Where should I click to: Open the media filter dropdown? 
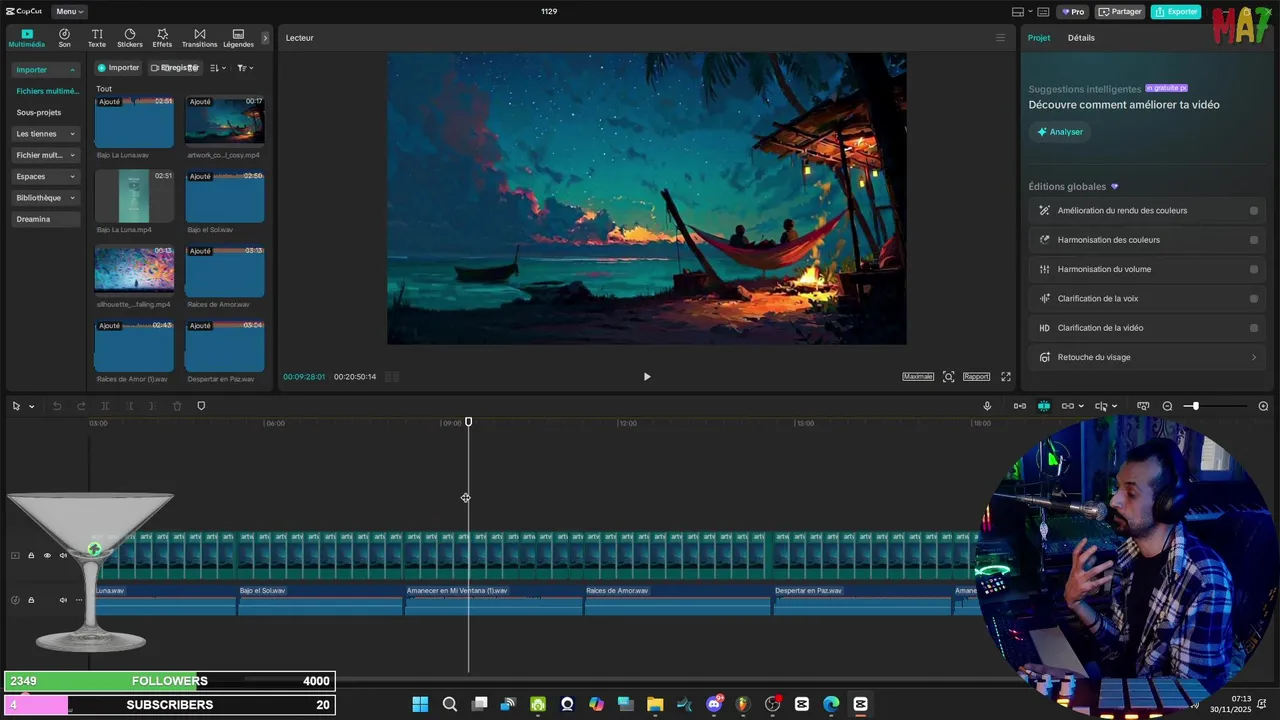coord(245,68)
